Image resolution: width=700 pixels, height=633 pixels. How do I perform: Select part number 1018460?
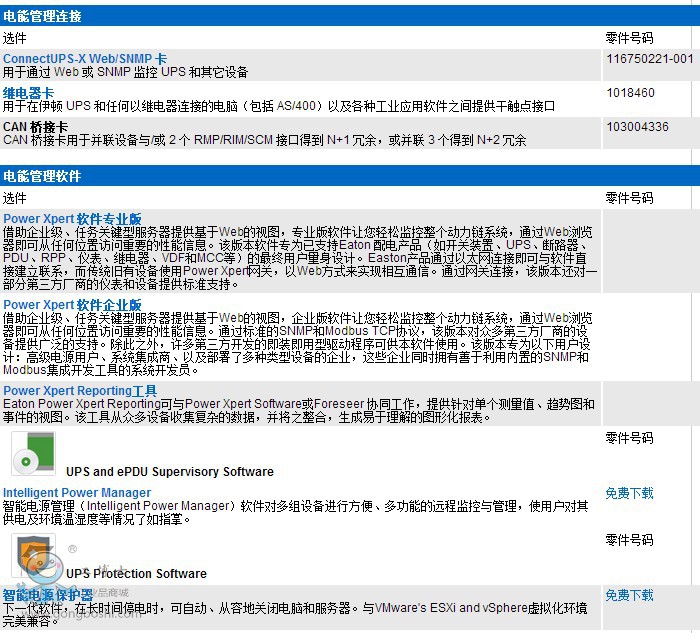tap(630, 93)
